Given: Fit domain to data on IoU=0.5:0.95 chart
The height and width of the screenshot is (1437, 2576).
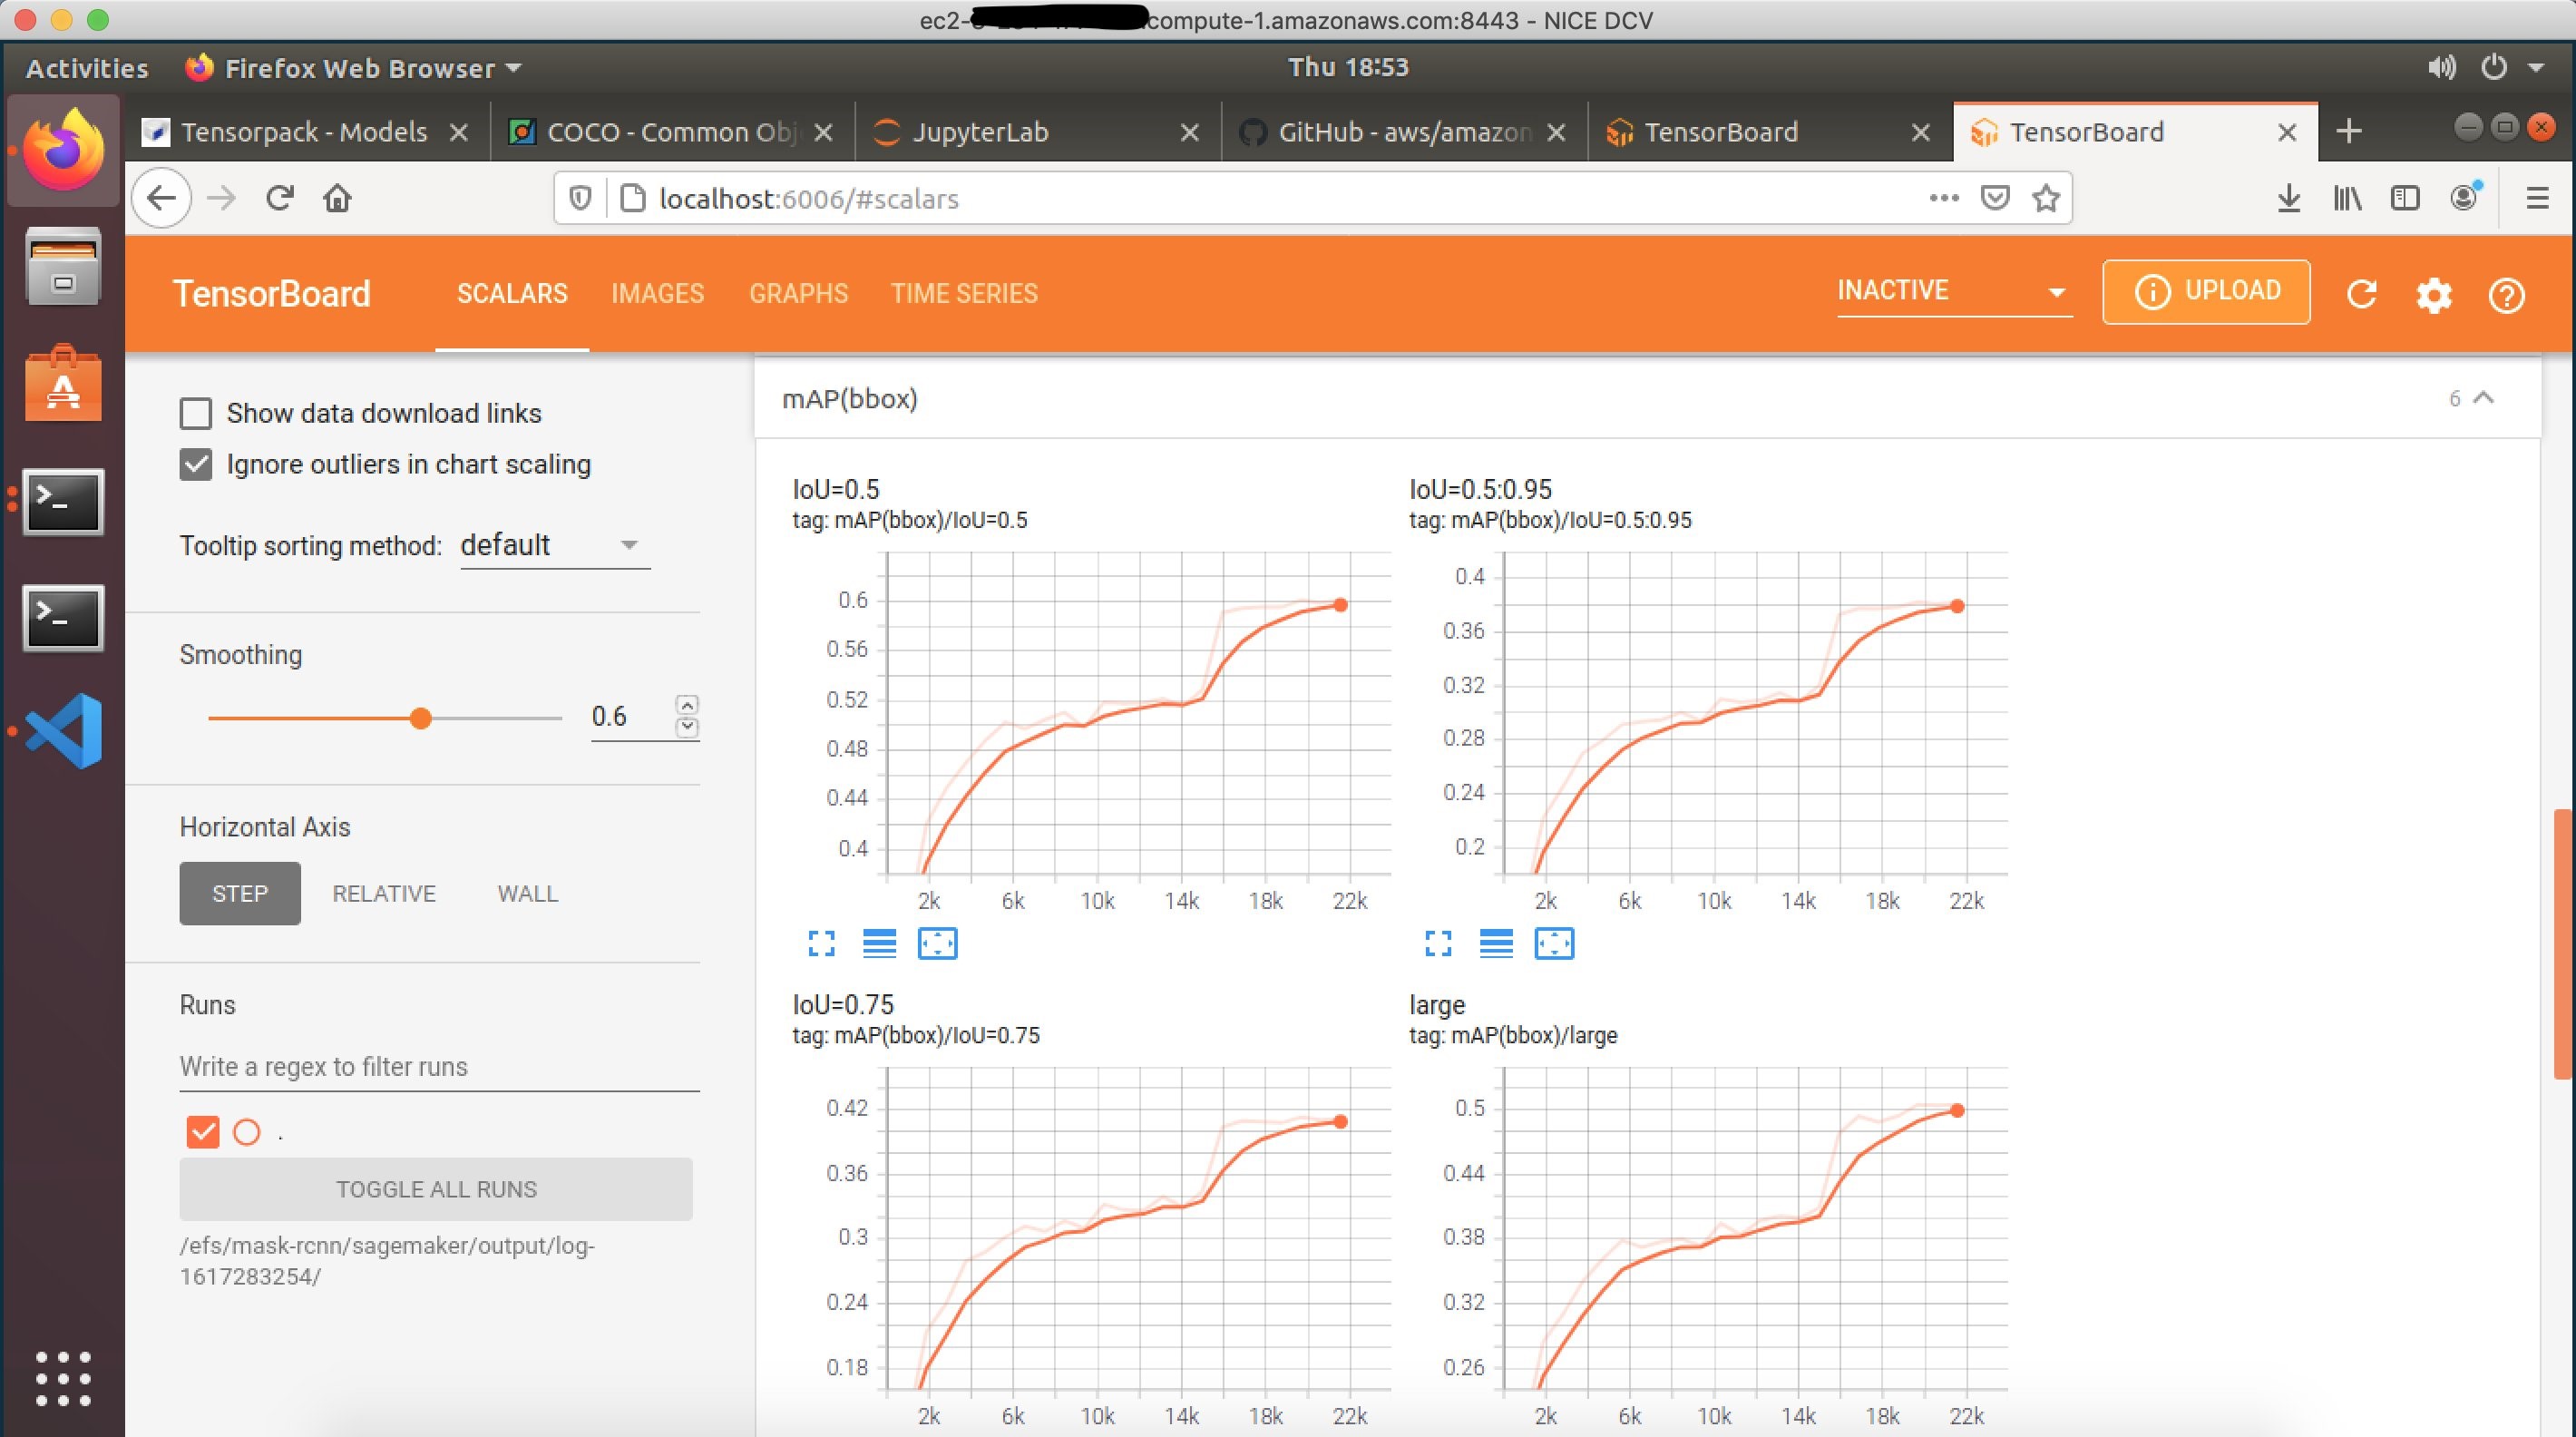Looking at the screenshot, I should (x=1554, y=943).
